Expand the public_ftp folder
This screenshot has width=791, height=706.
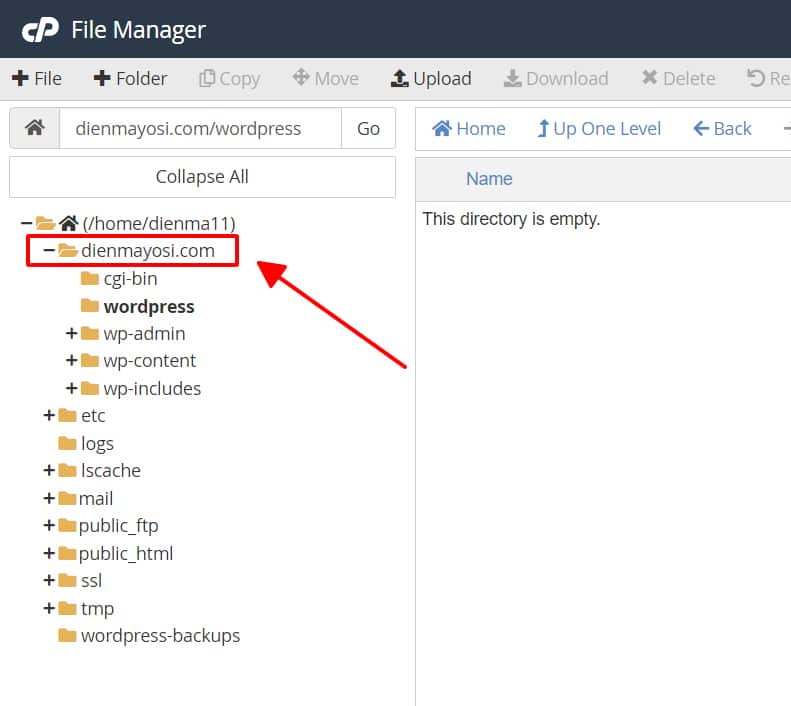48,525
